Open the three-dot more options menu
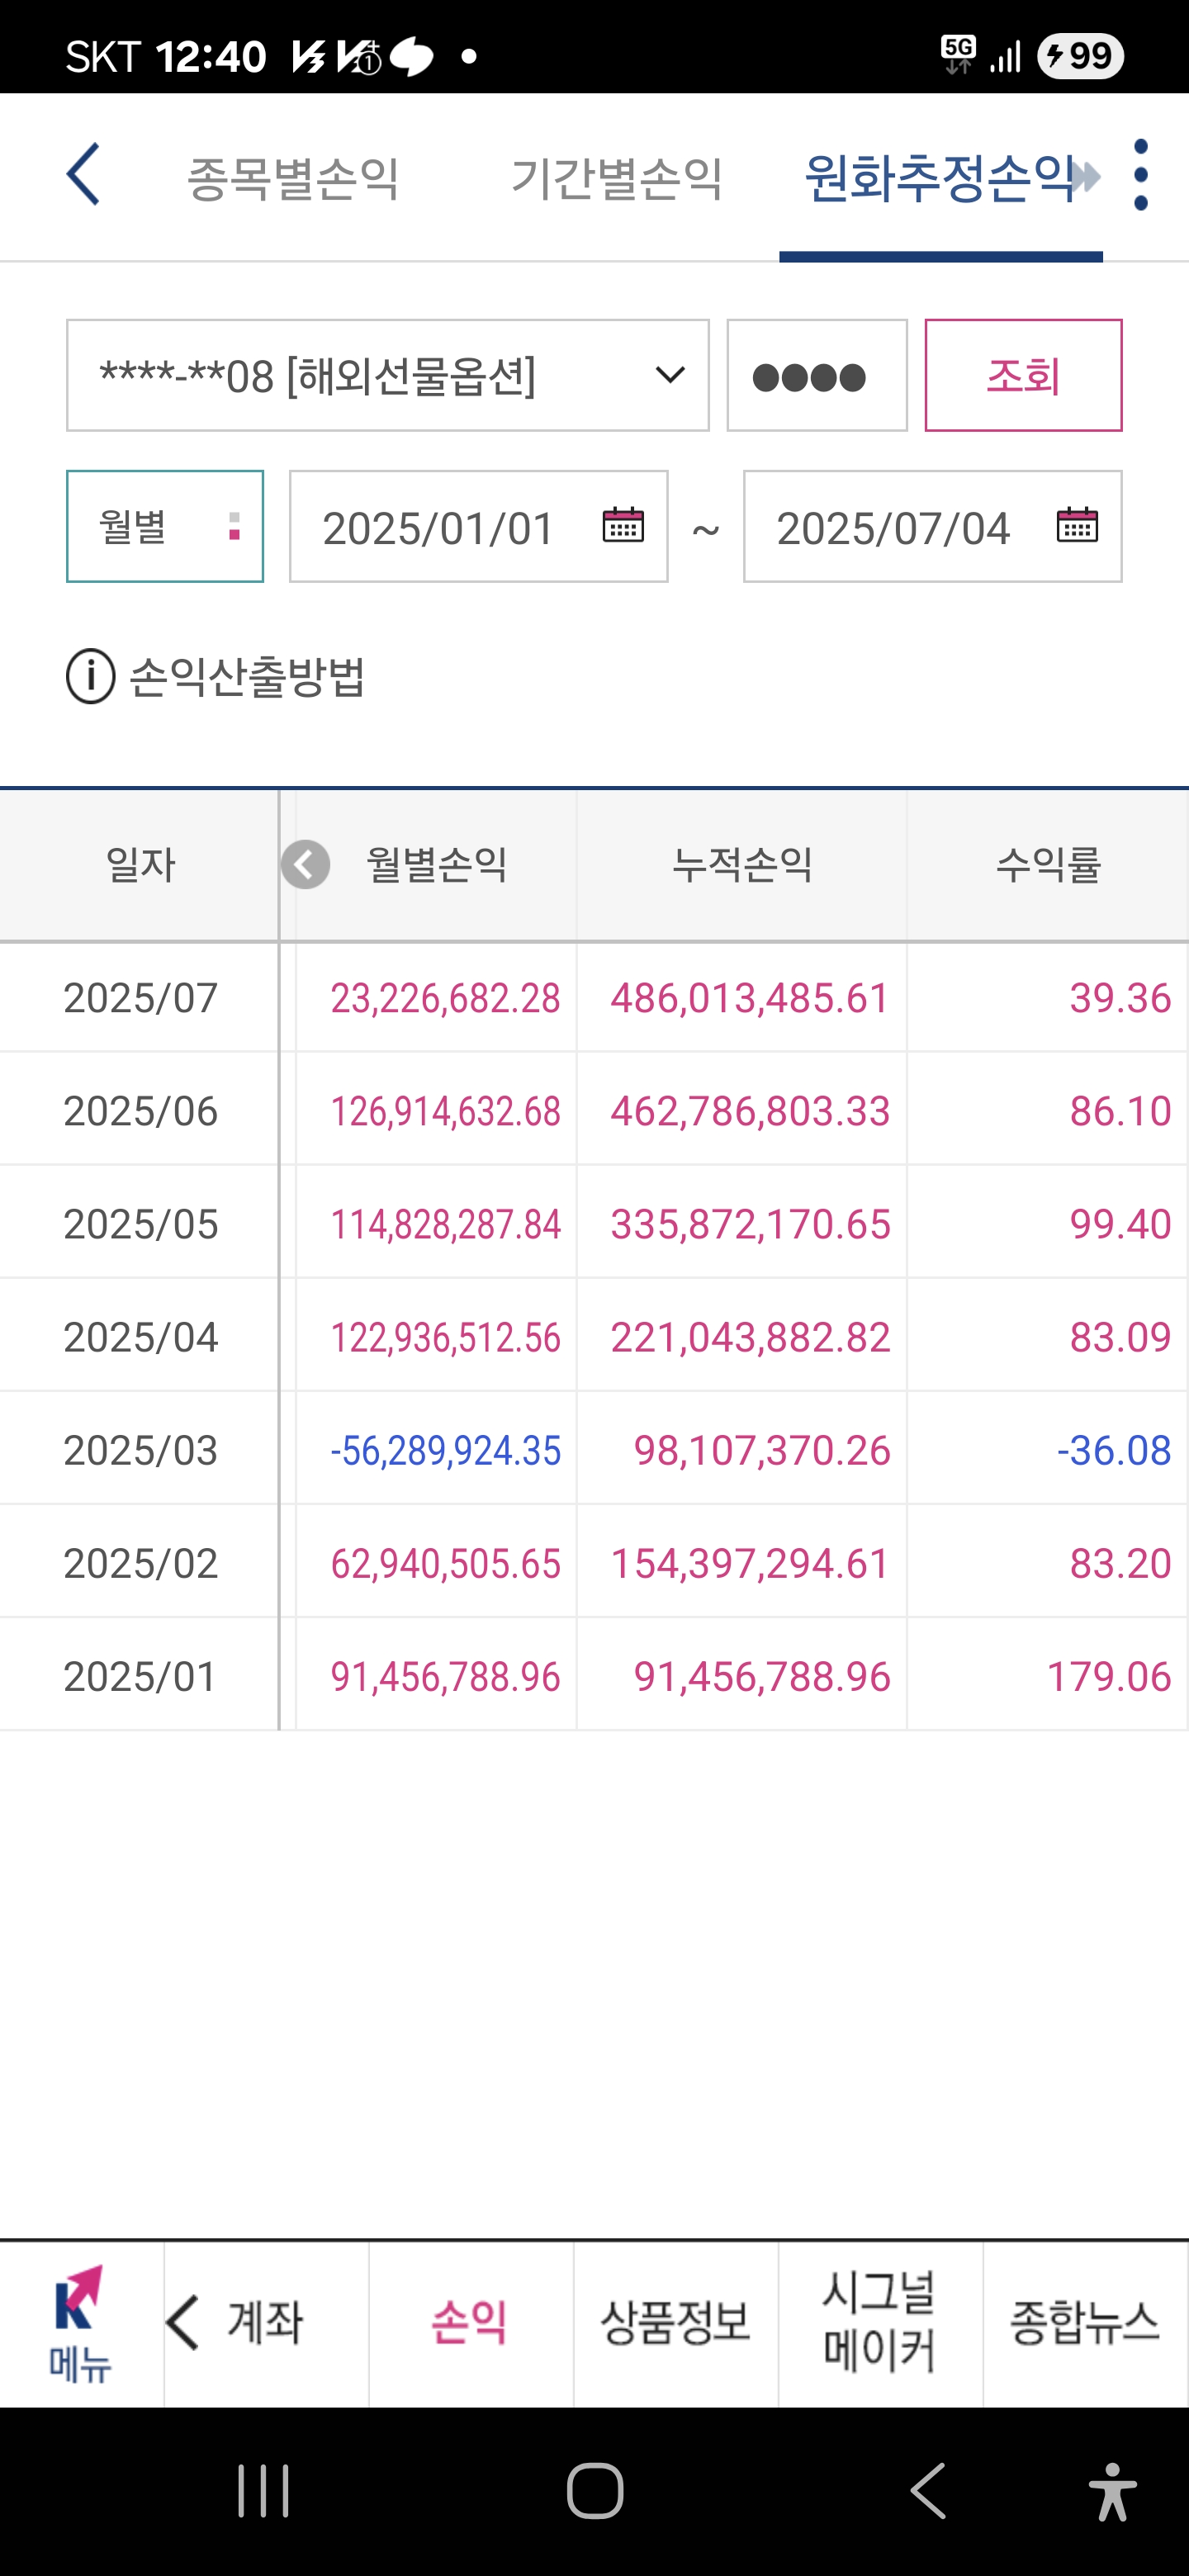 point(1141,175)
